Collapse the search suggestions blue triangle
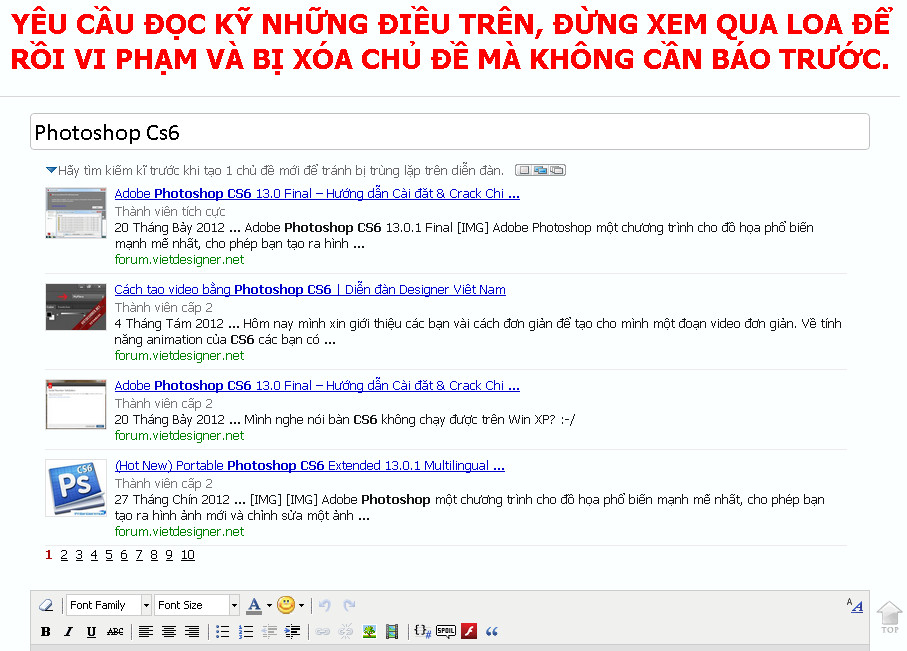The width and height of the screenshot is (907, 651). [x=51, y=170]
